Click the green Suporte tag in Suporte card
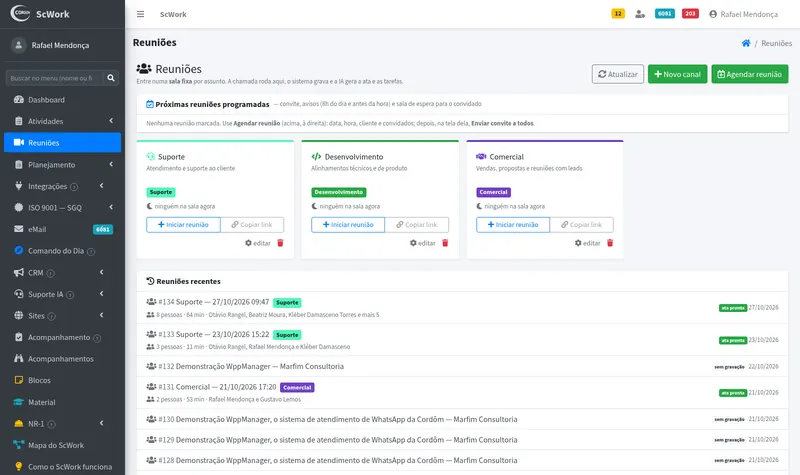 click(161, 192)
